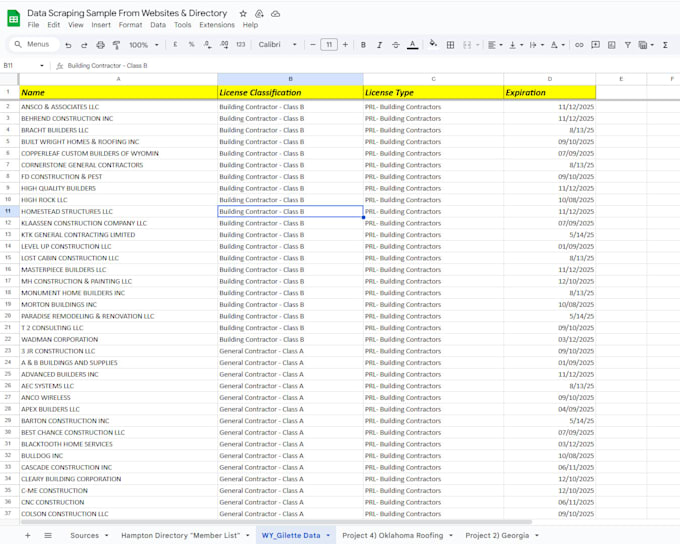Apply percent format
This screenshot has height=544, width=680.
tap(191, 44)
